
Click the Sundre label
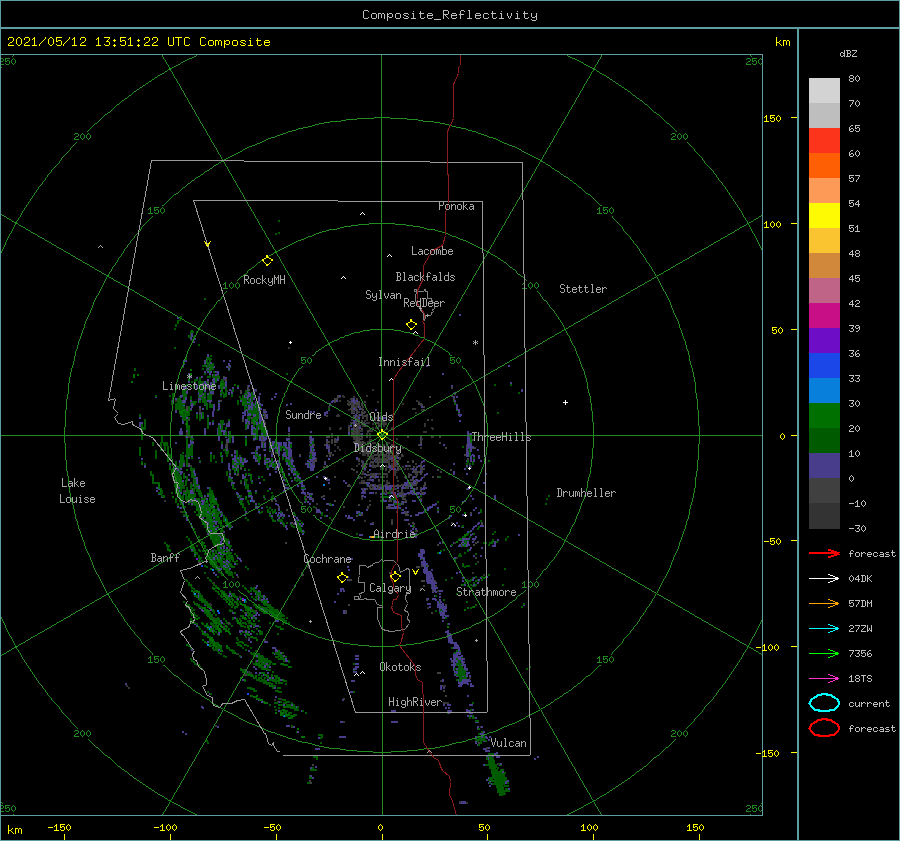[x=303, y=414]
